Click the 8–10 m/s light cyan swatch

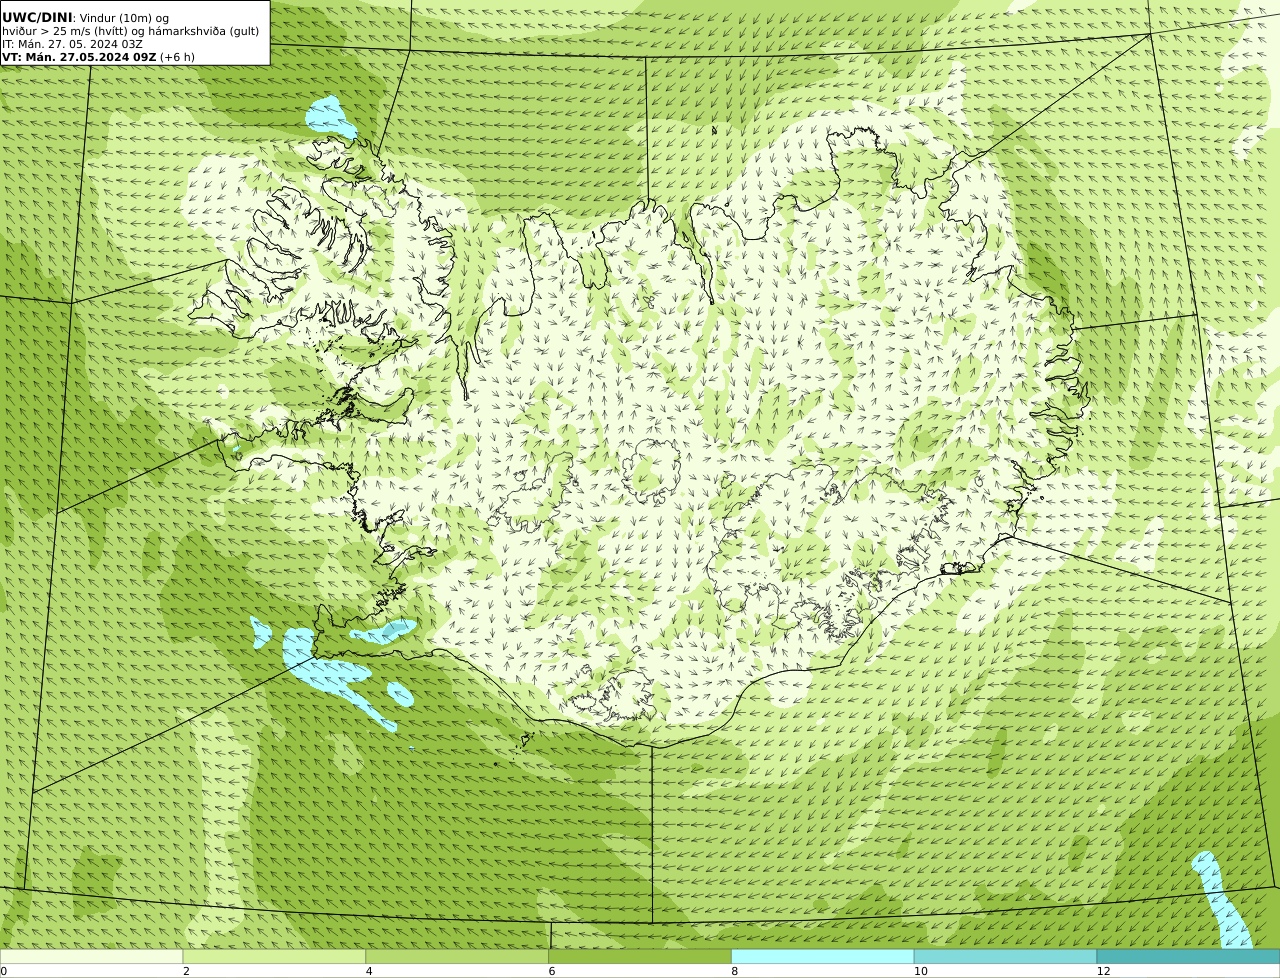tap(823, 956)
